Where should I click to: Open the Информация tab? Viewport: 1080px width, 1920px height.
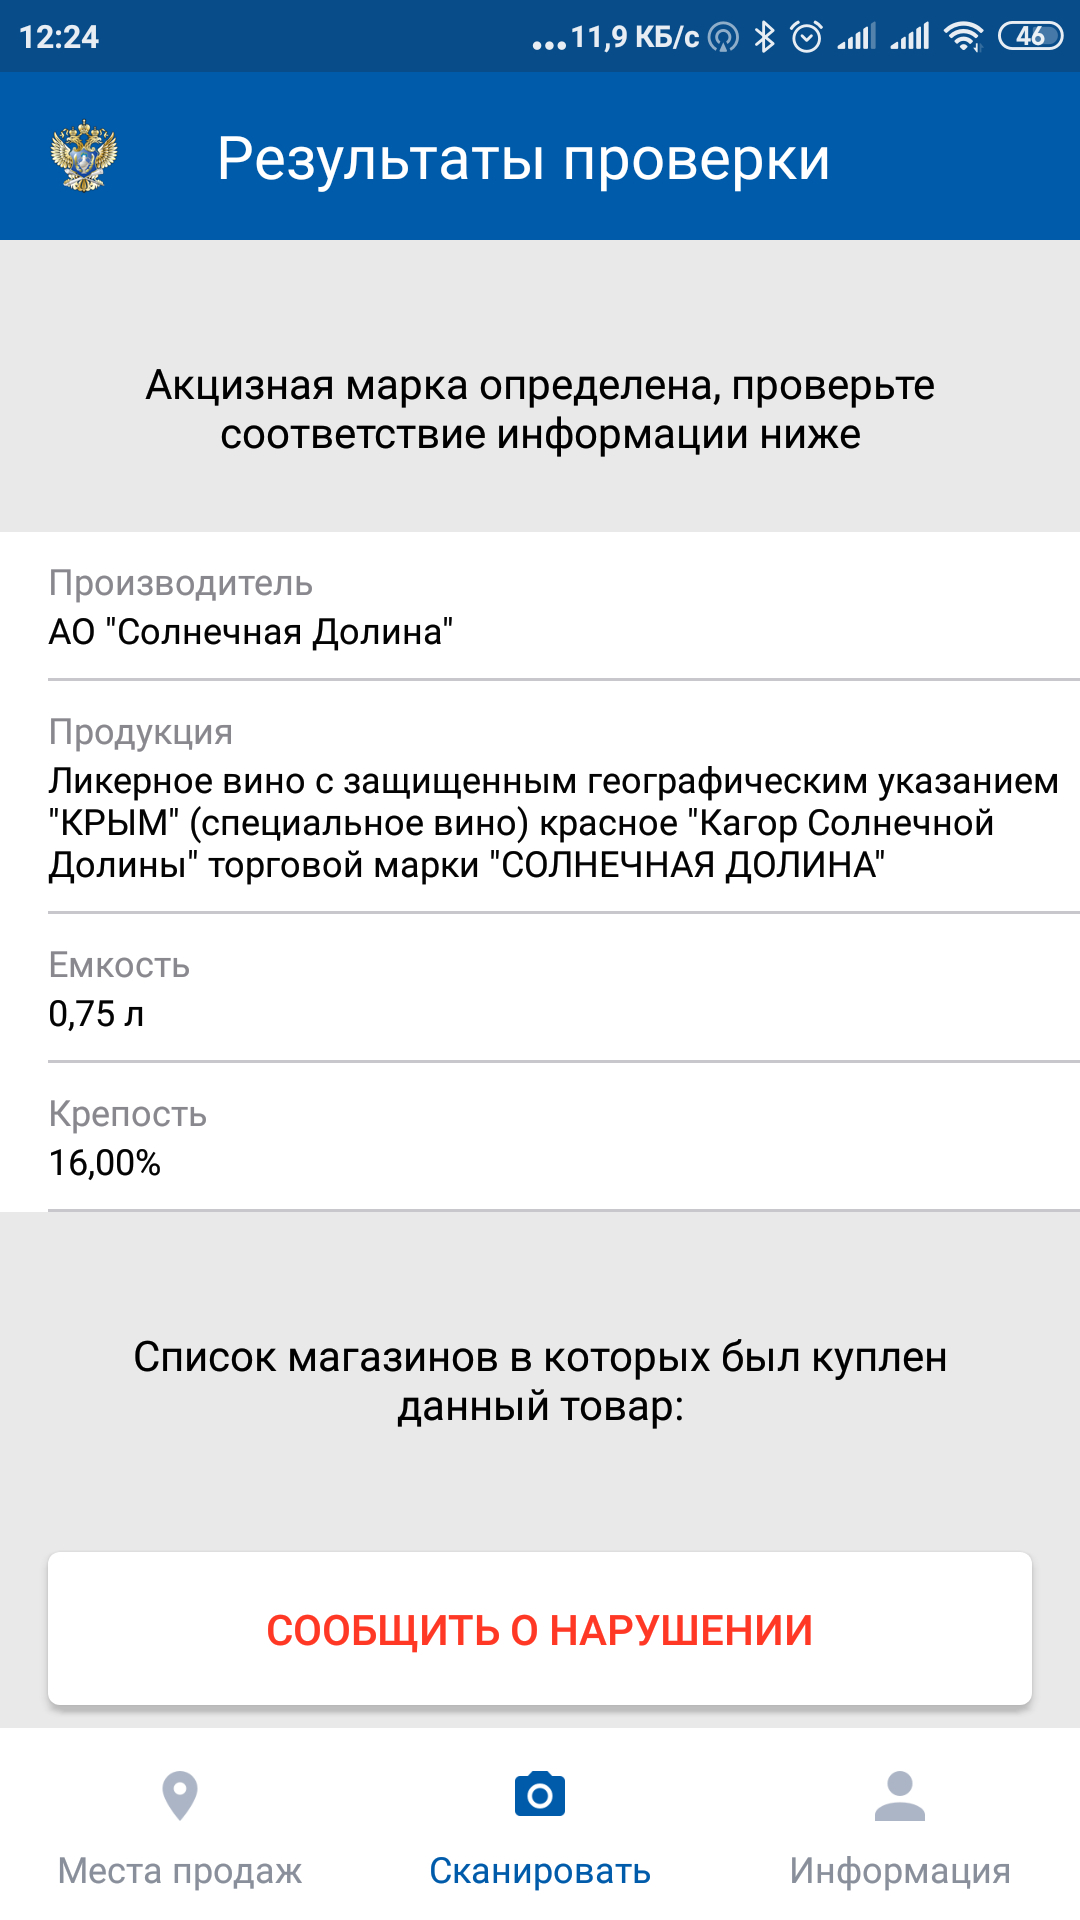(900, 1870)
